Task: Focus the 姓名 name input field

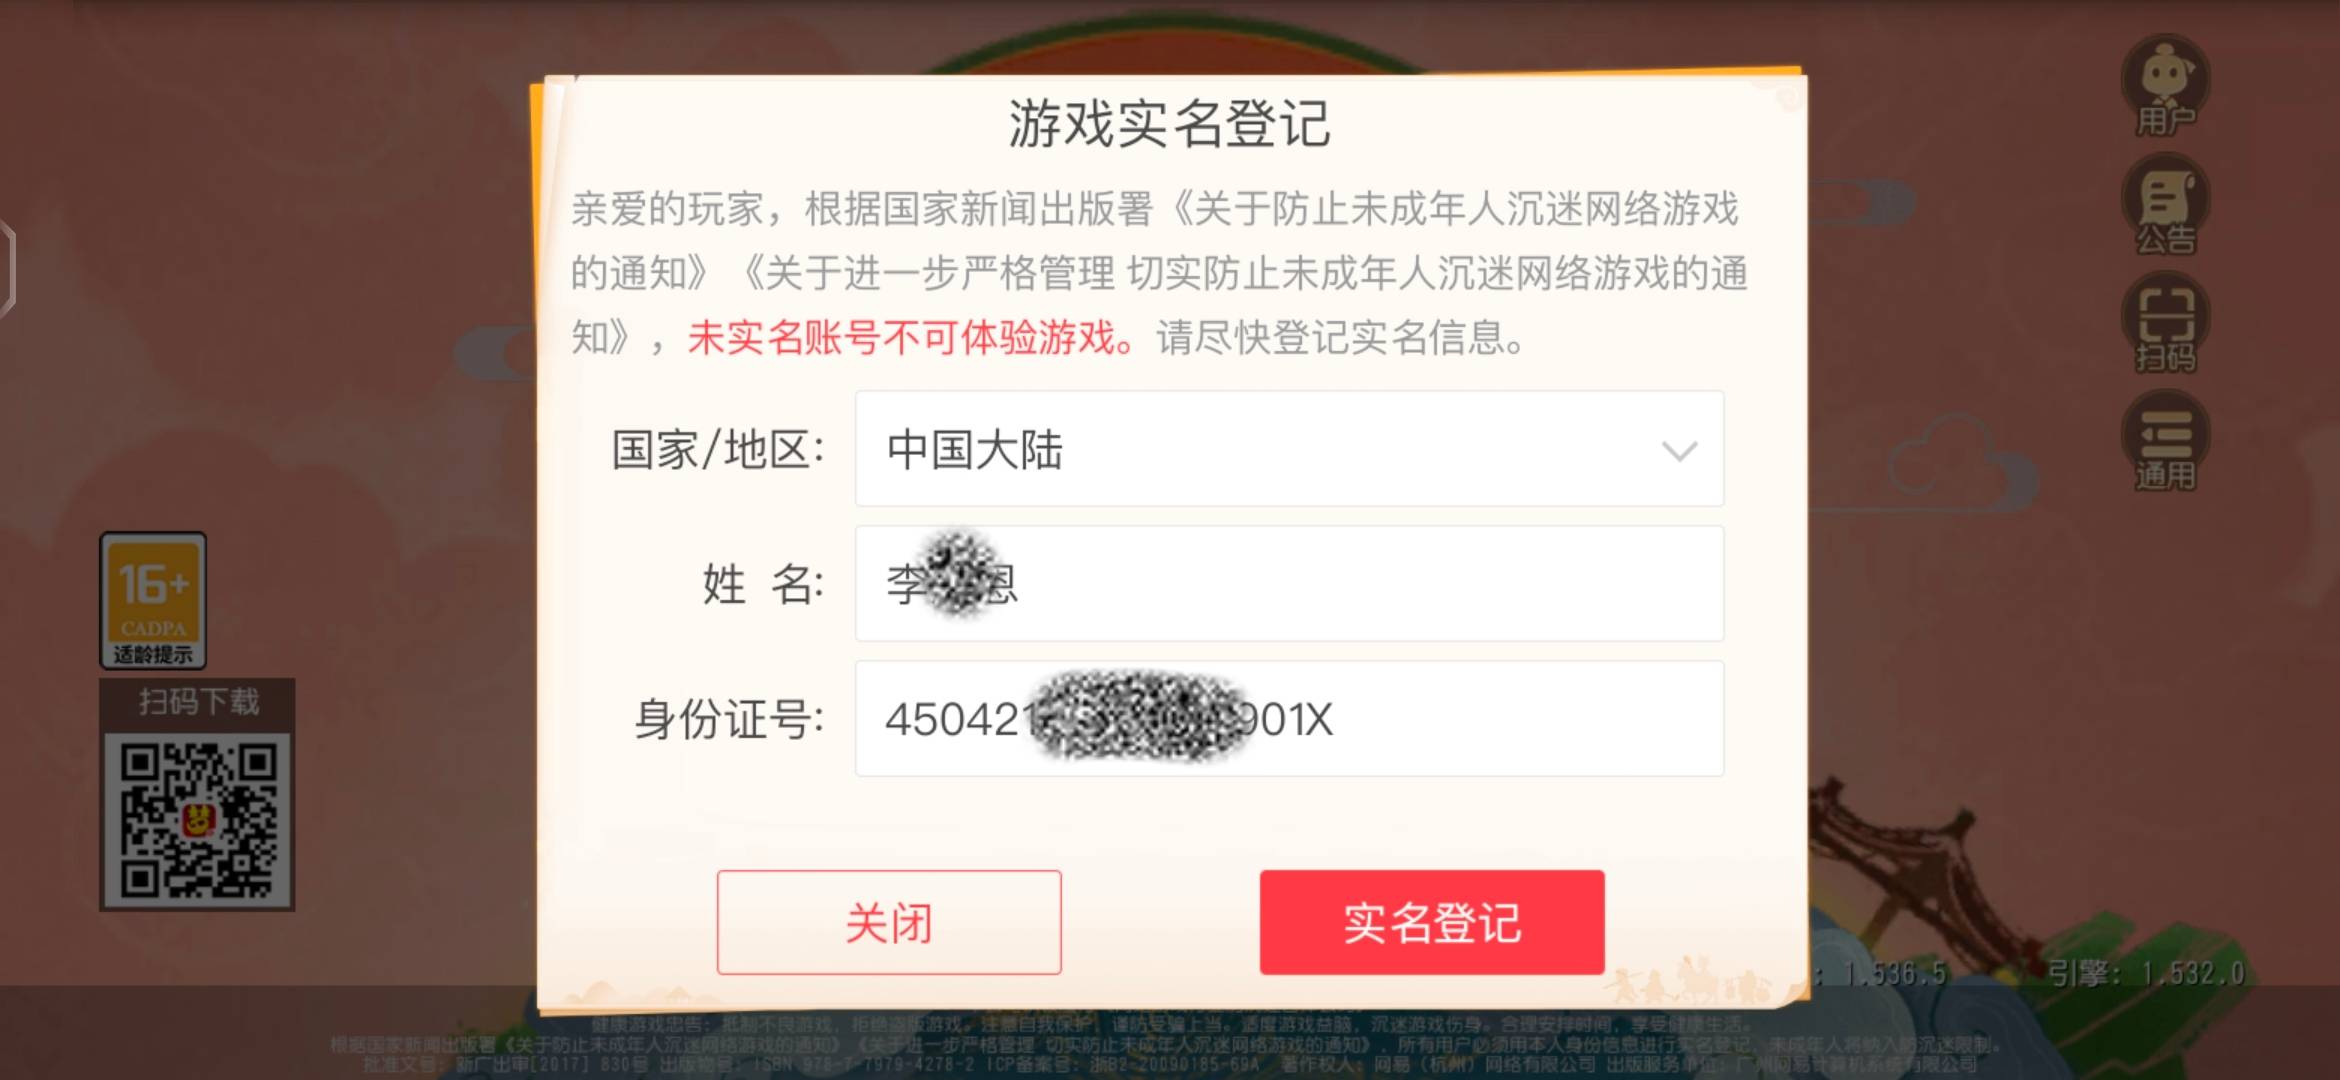Action: pos(1289,584)
